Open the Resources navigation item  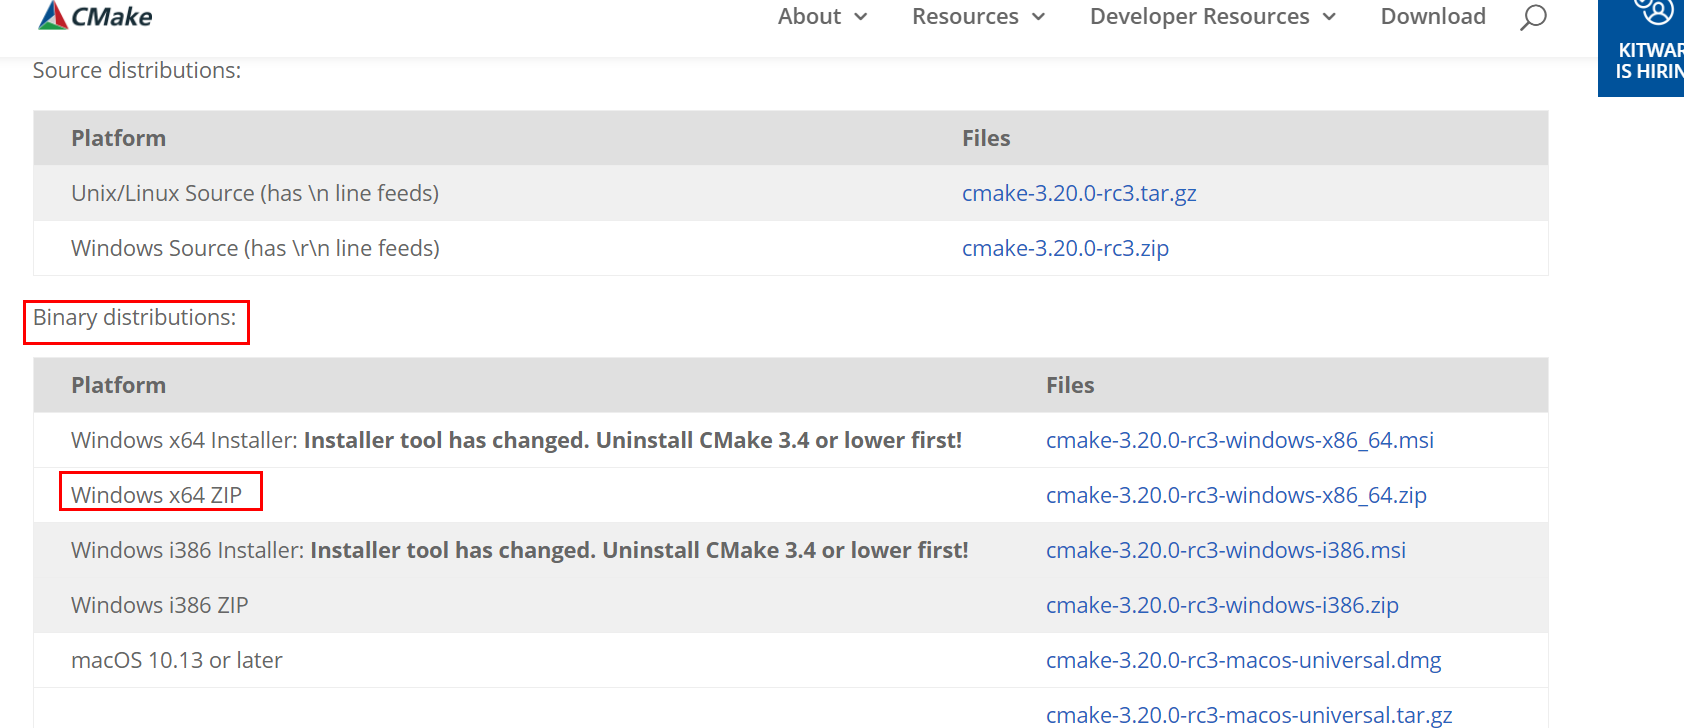[x=965, y=17]
